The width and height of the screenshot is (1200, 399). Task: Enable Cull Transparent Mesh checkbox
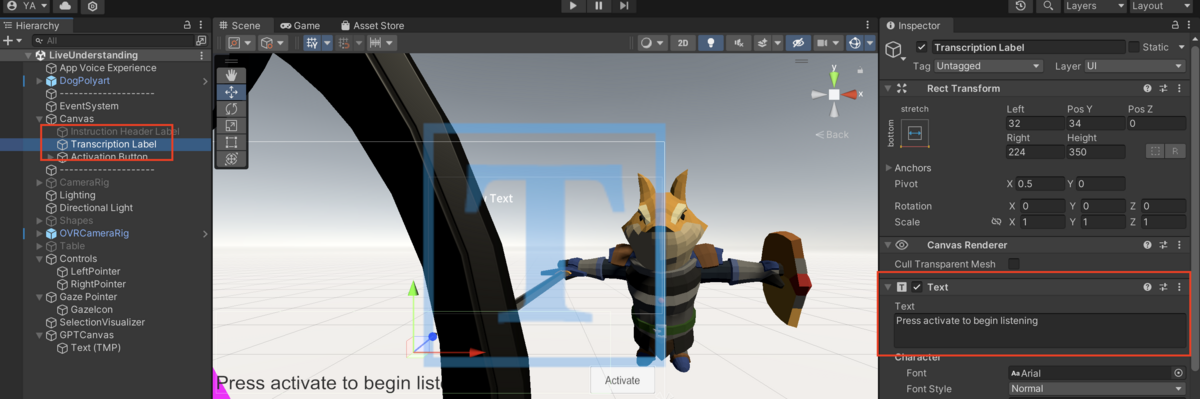1013,264
